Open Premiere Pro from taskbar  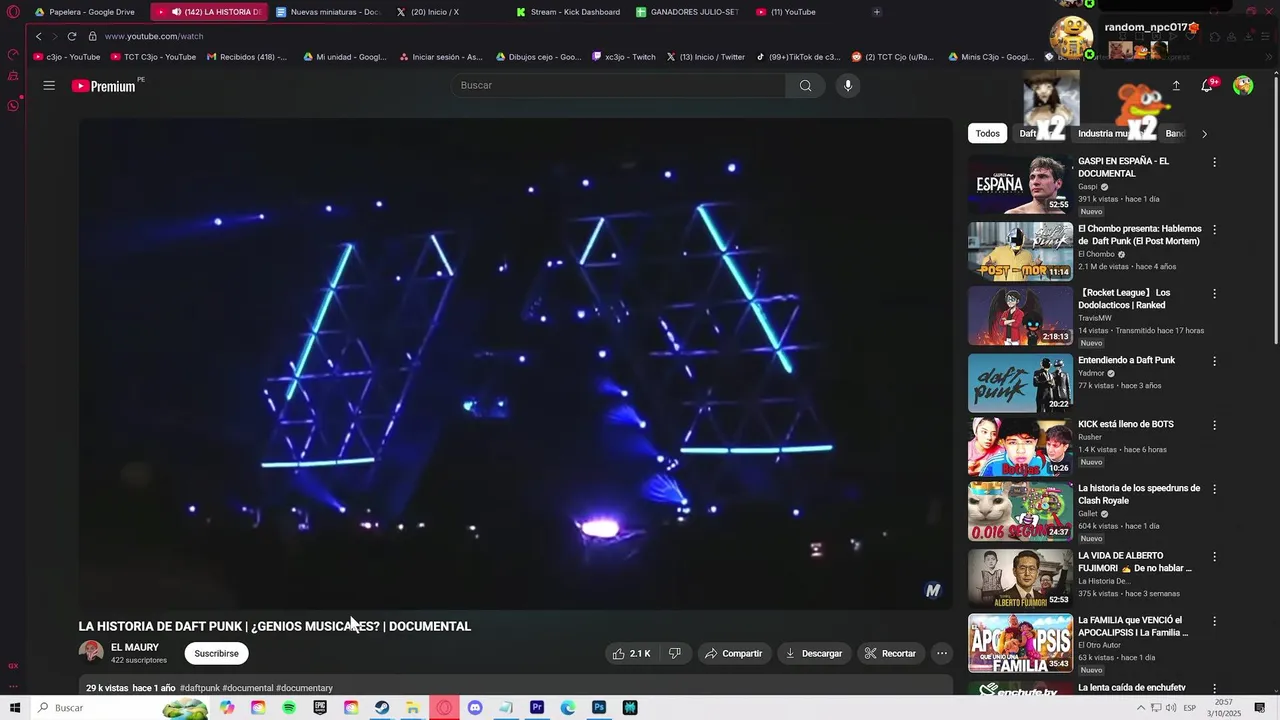tap(537, 708)
